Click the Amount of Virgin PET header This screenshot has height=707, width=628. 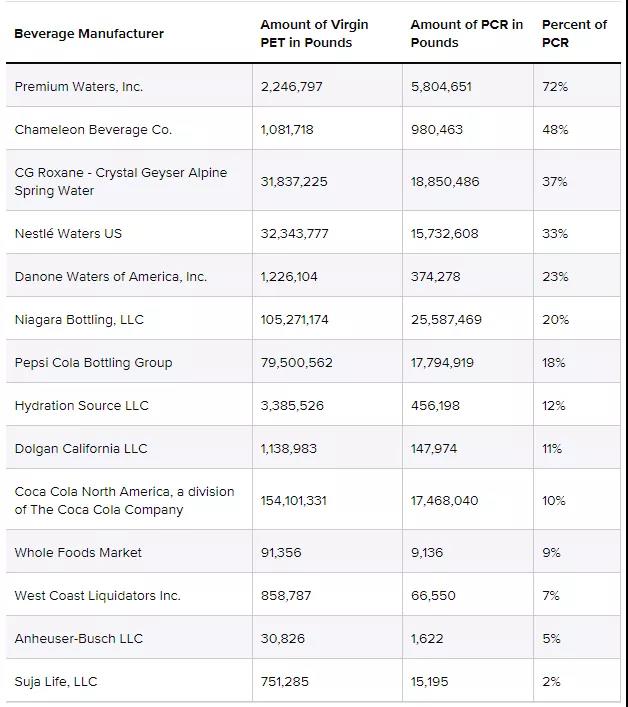314,34
